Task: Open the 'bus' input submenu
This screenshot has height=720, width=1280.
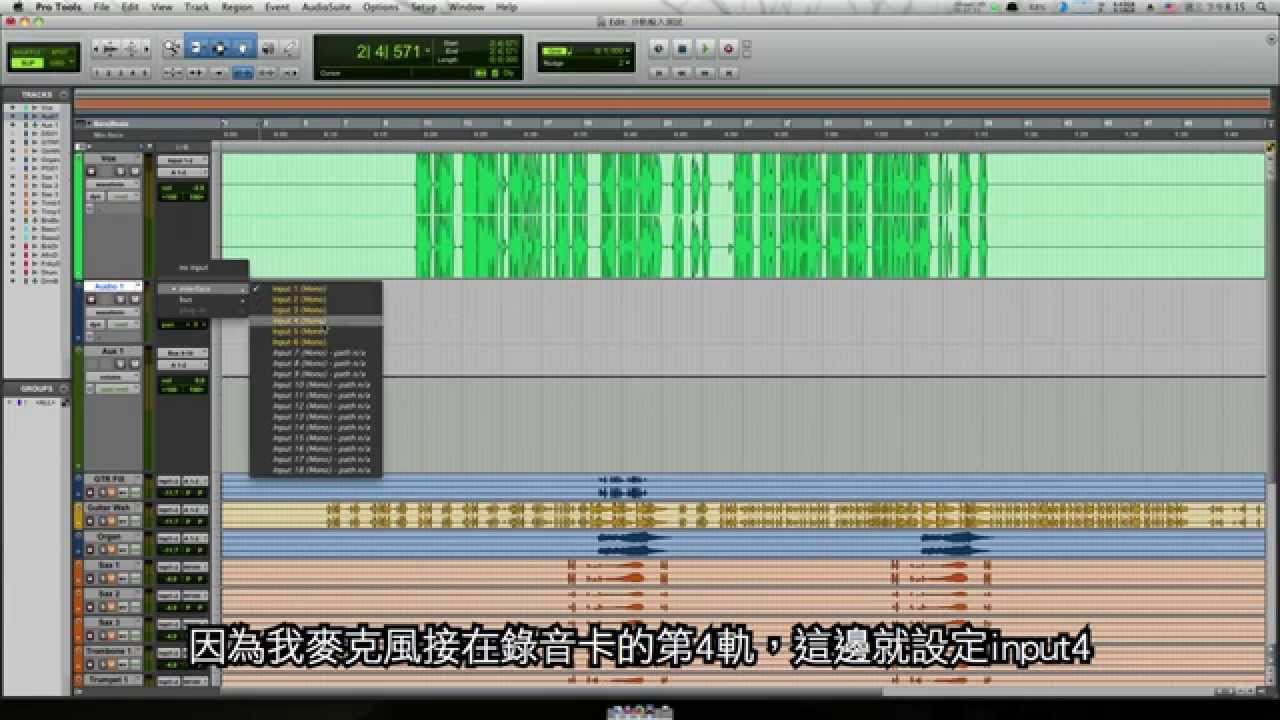Action: pos(203,299)
